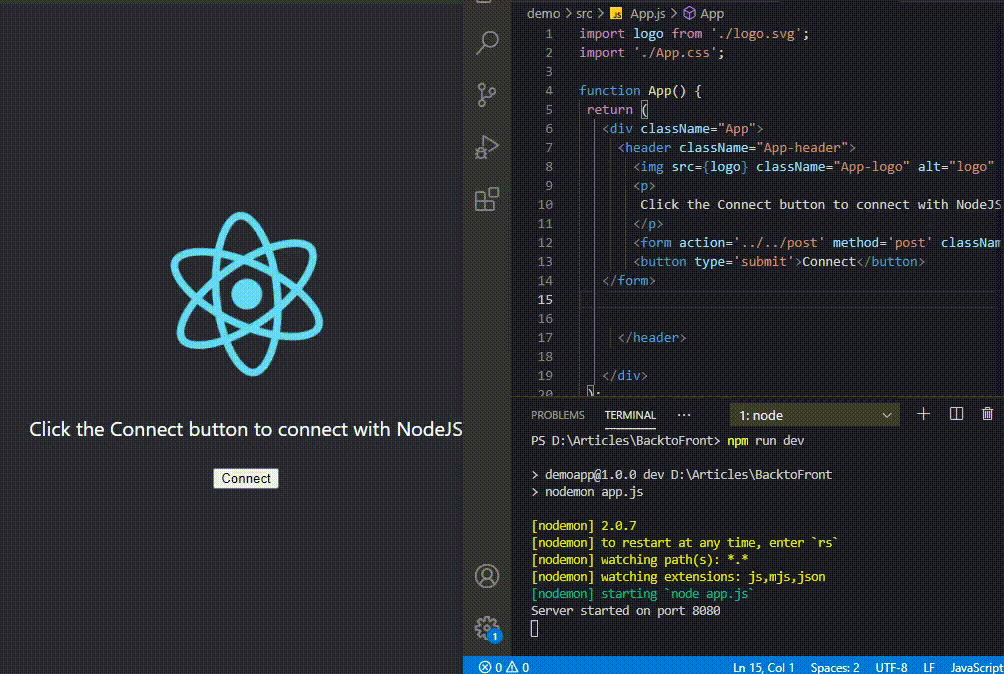Open the Extensions view
1004x674 pixels.
click(x=487, y=199)
